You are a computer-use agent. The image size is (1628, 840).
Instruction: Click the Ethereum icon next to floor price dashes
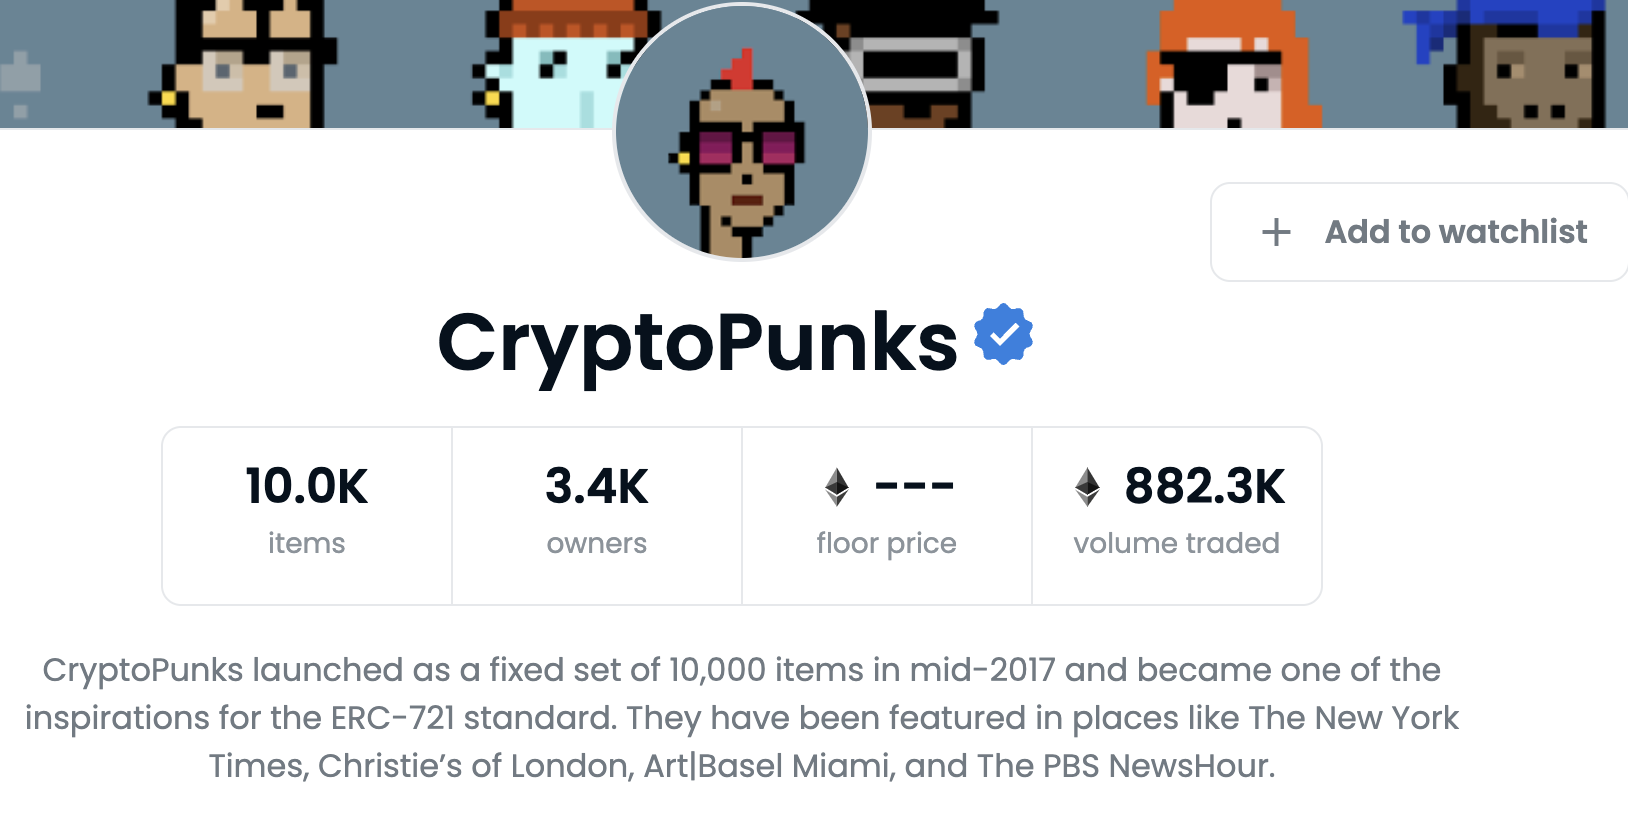(x=837, y=487)
